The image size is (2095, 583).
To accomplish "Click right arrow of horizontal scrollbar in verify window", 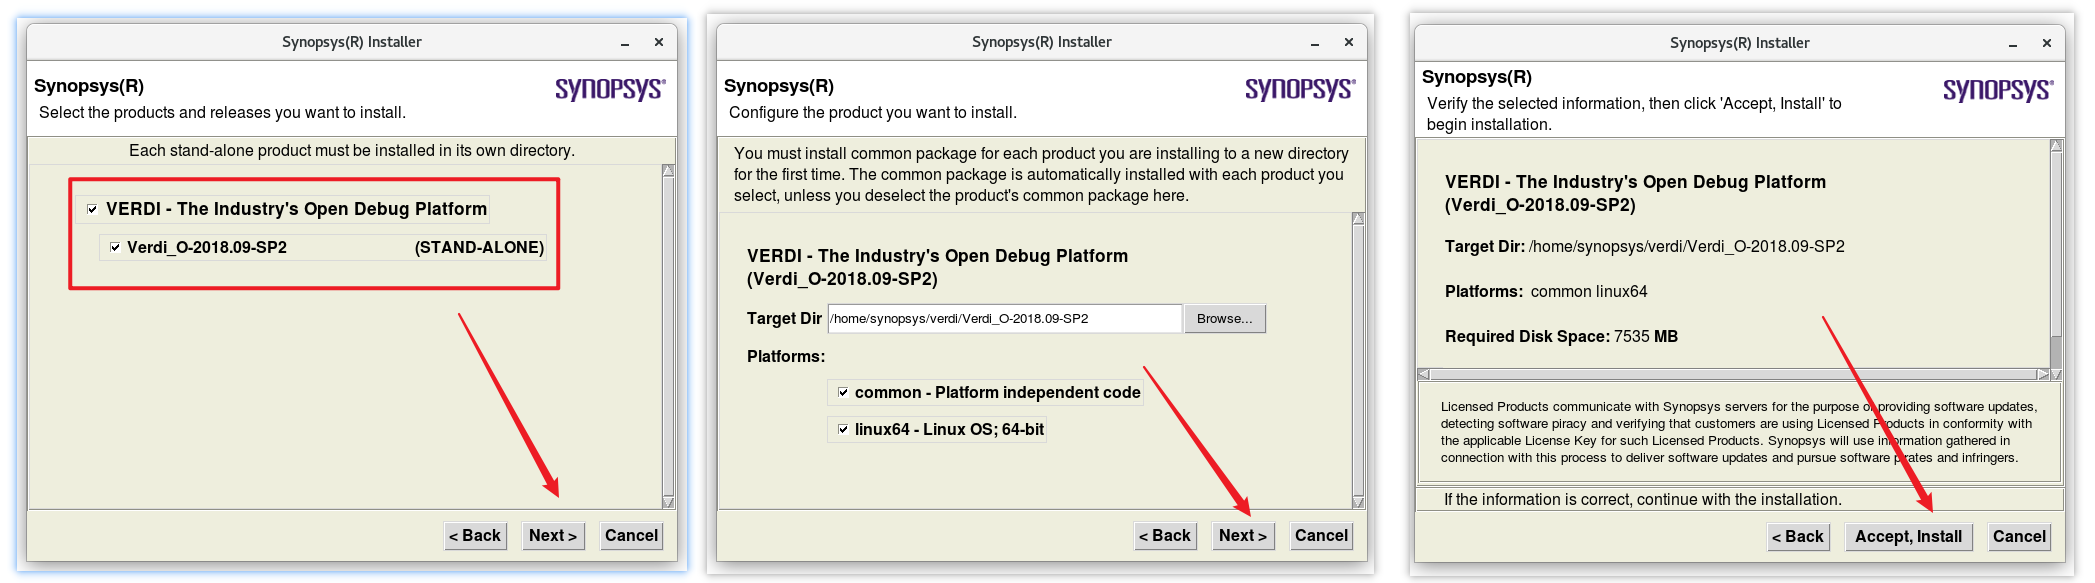I will [2043, 375].
